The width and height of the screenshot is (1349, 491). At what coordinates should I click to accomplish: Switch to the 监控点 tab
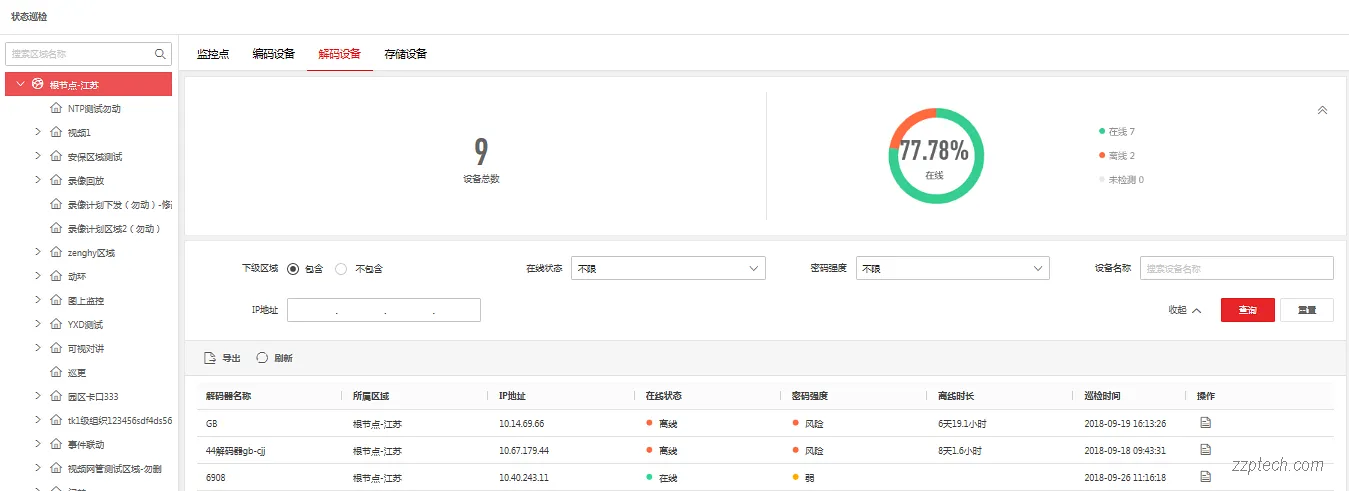213,54
